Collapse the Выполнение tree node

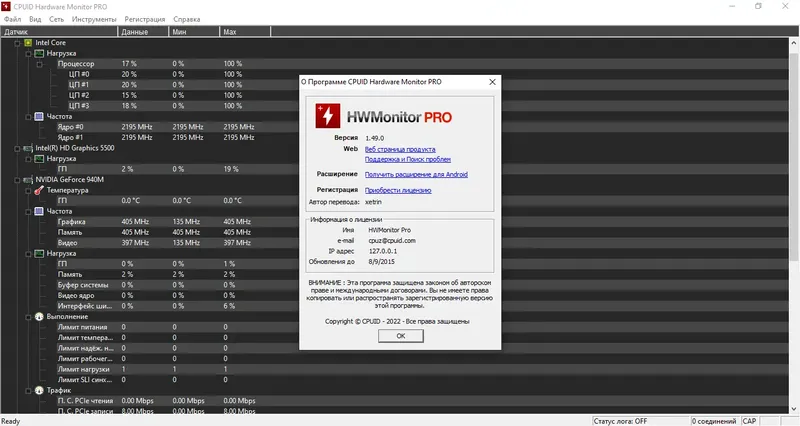click(x=29, y=317)
